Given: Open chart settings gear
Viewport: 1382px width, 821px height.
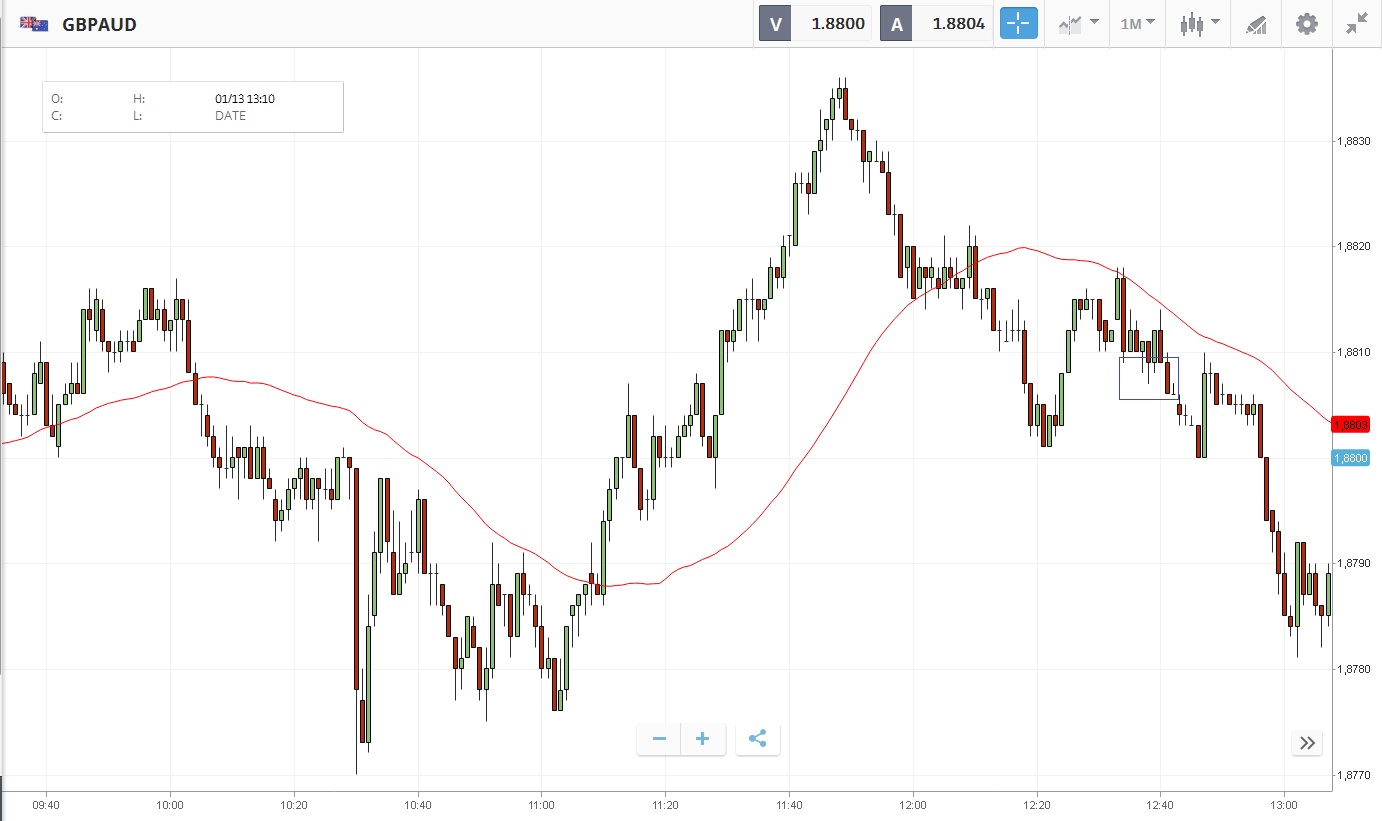Looking at the screenshot, I should point(1306,24).
